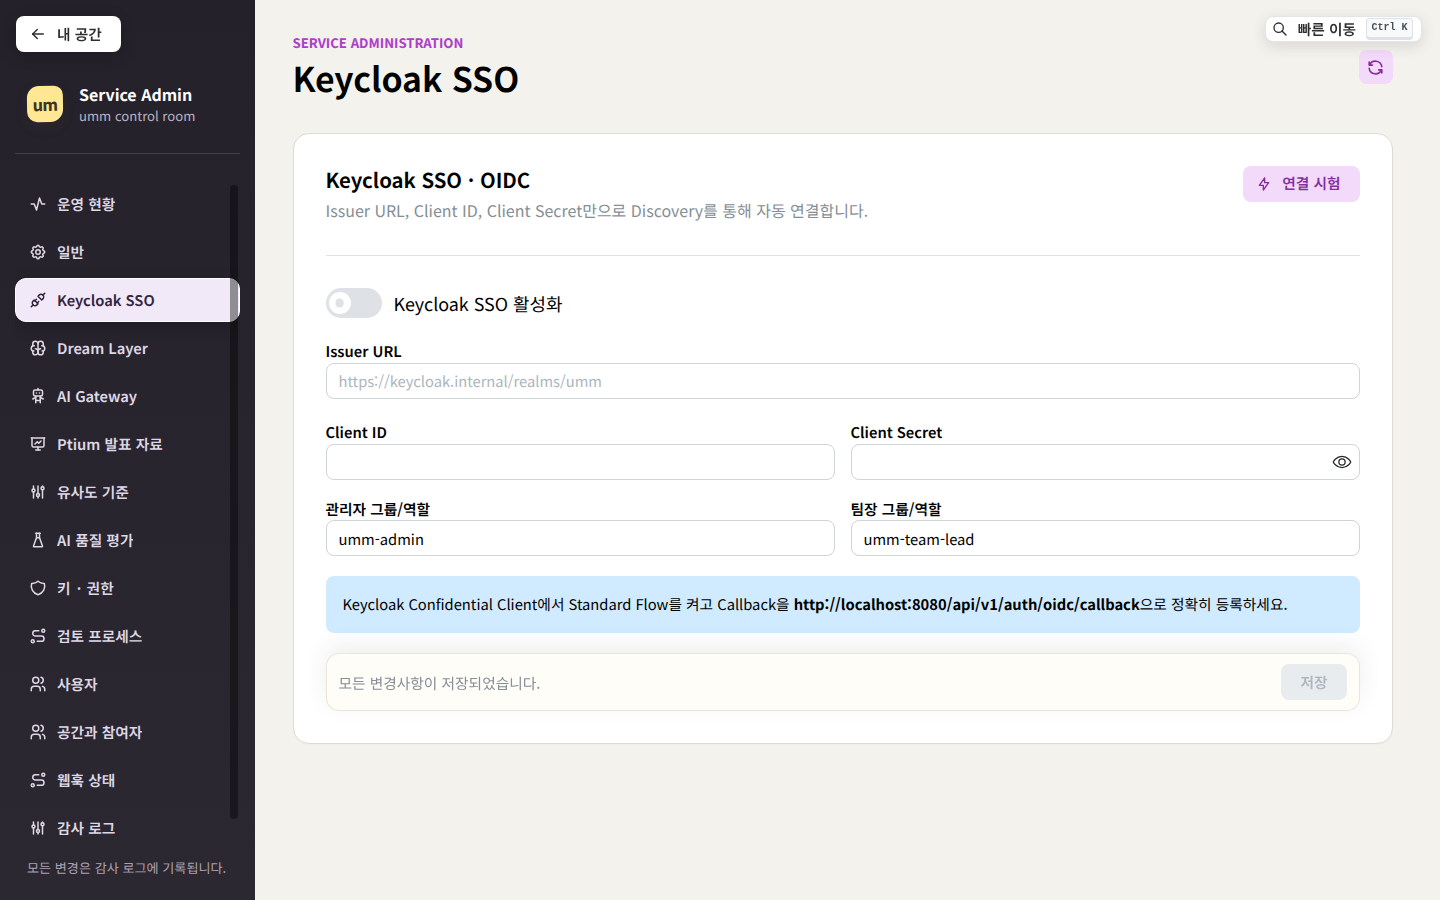
Task: Click Service Admin title in sidebar
Action: click(x=135, y=95)
